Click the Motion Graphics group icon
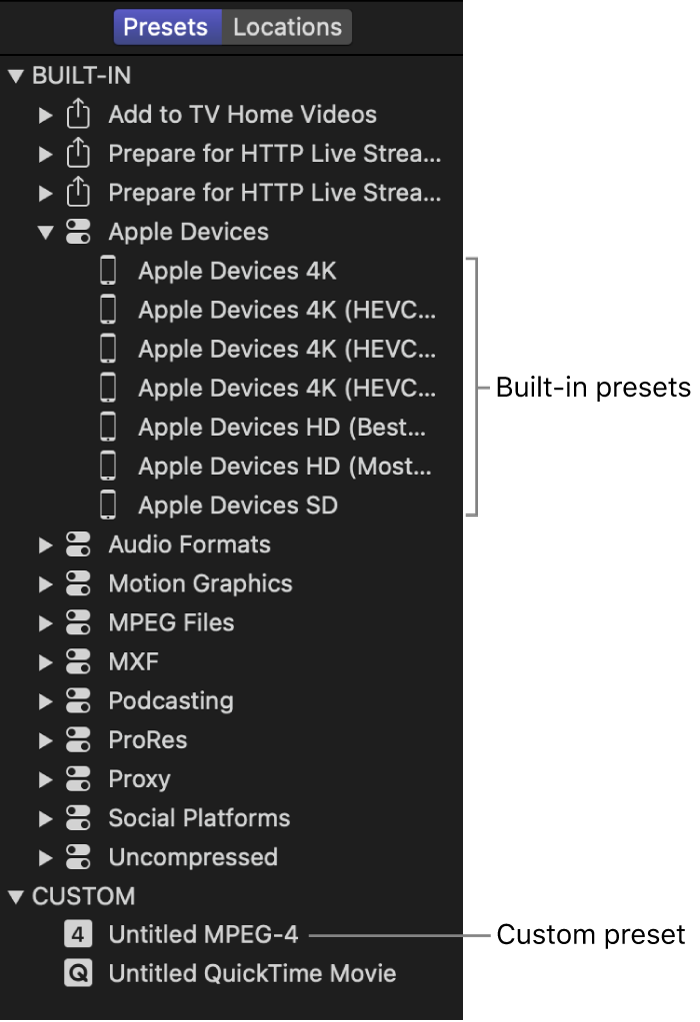This screenshot has width=700, height=1022. click(78, 583)
